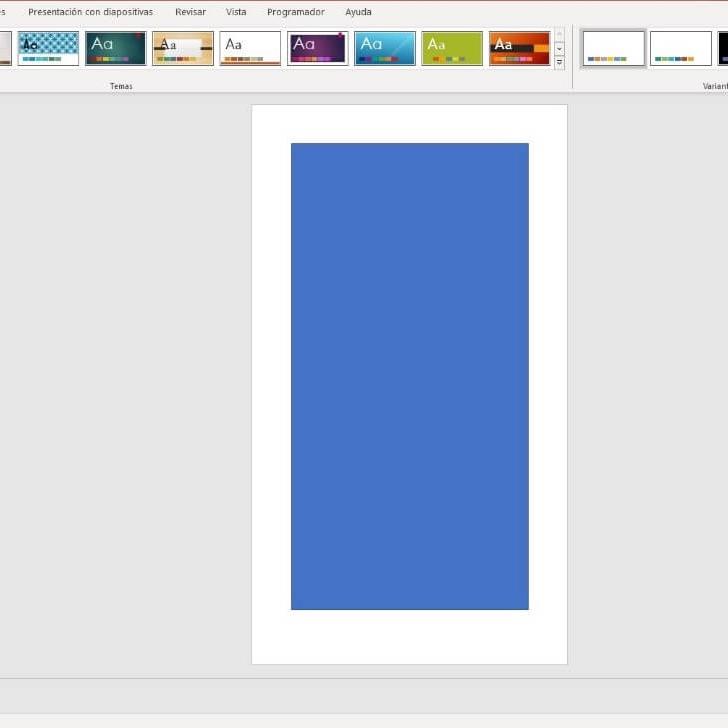Open the Vista tab
This screenshot has height=728, width=728.
(236, 12)
